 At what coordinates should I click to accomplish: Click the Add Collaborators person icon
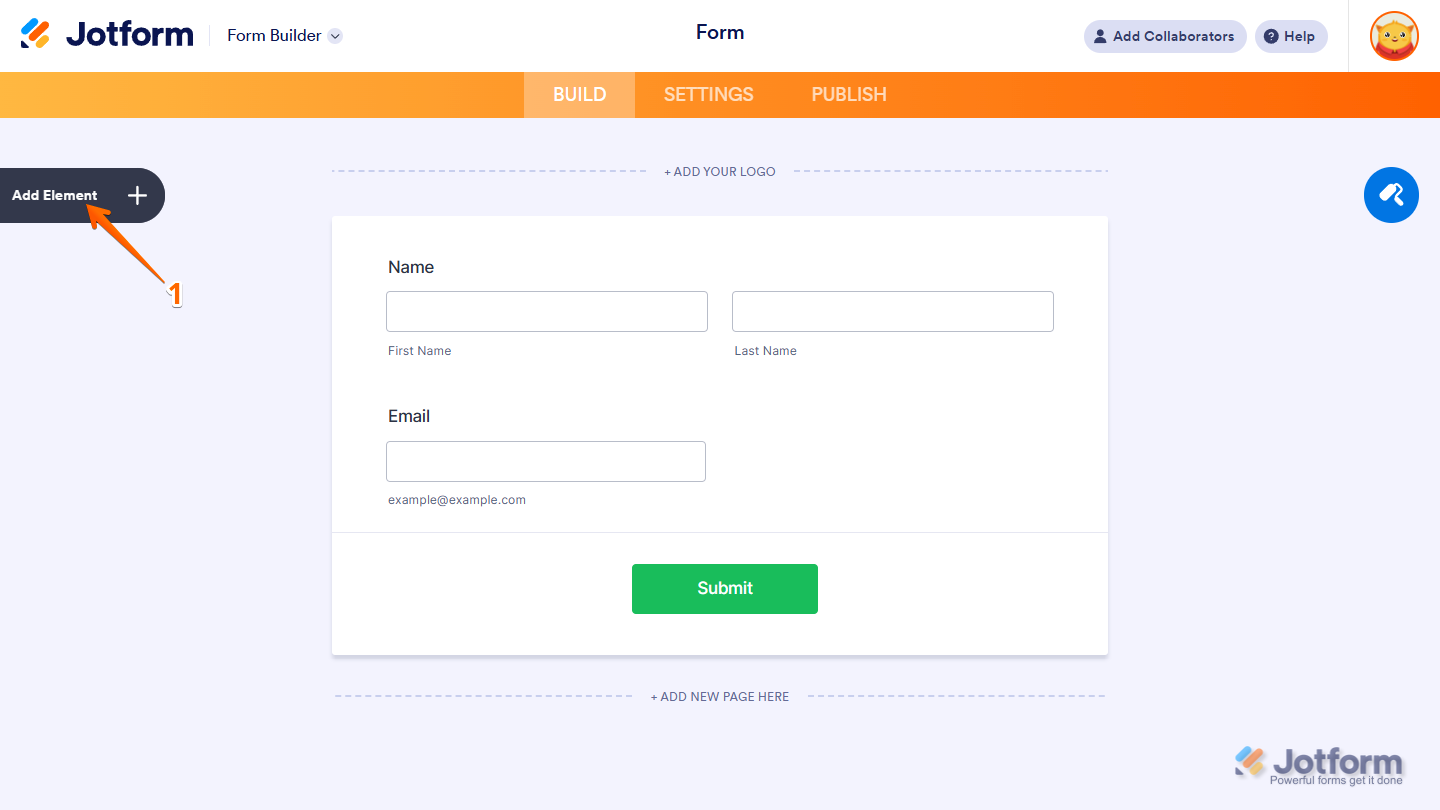1099,36
